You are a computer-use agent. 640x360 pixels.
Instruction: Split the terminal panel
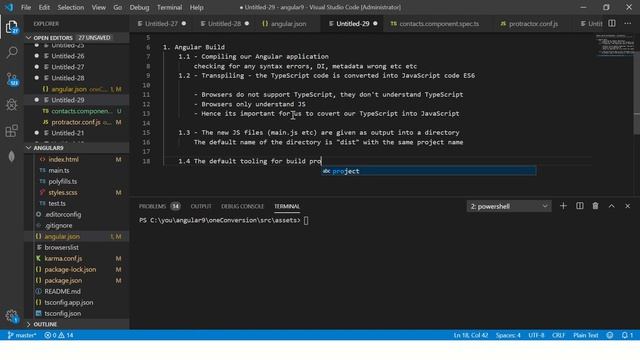tap(580, 206)
